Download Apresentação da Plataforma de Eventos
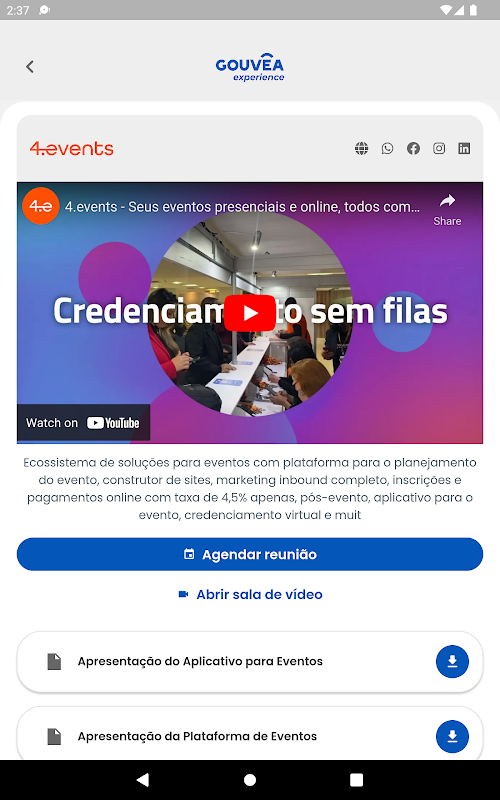Screen dimensions: 500x800 point(452,736)
